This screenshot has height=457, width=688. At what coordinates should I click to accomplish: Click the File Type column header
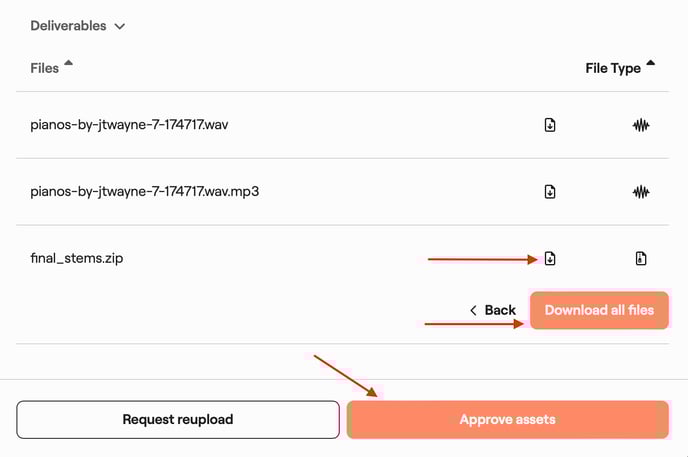[x=613, y=68]
